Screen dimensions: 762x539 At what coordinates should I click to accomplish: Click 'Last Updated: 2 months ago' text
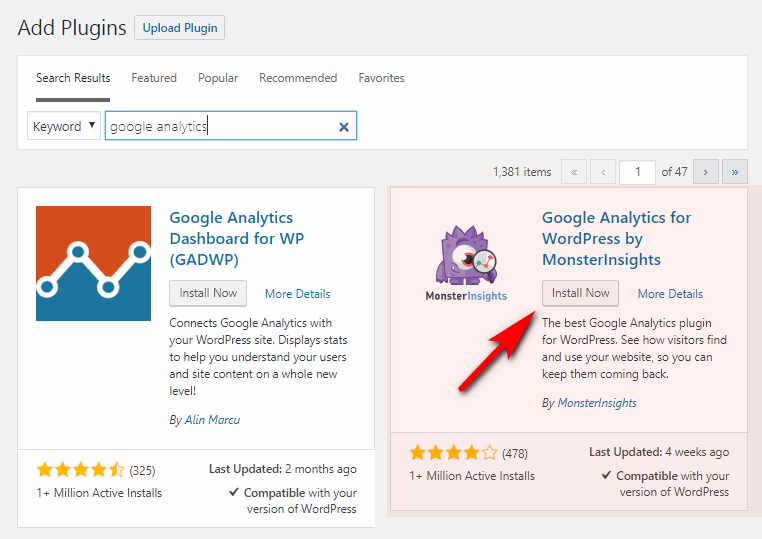(283, 469)
